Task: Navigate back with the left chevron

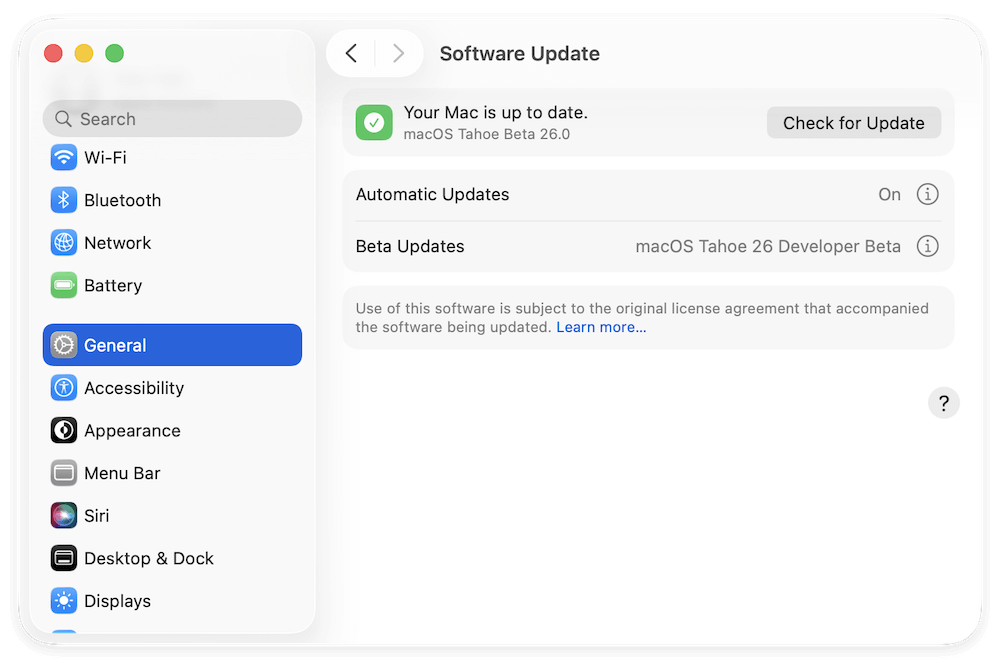Action: coord(352,53)
